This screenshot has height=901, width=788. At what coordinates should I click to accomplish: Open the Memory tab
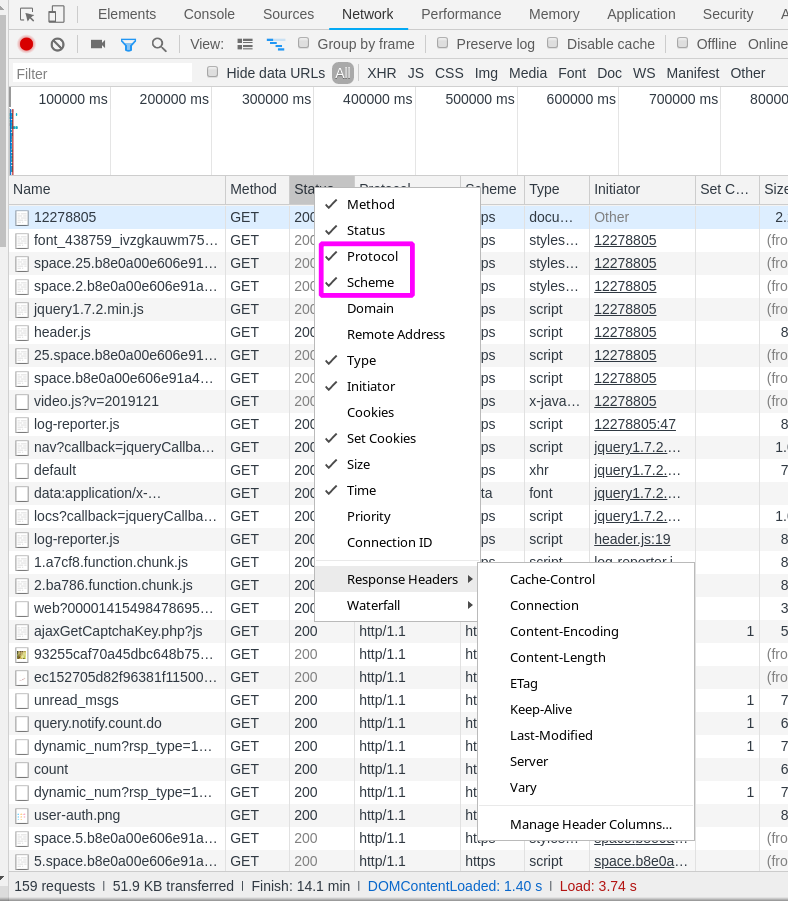pyautogui.click(x=554, y=14)
